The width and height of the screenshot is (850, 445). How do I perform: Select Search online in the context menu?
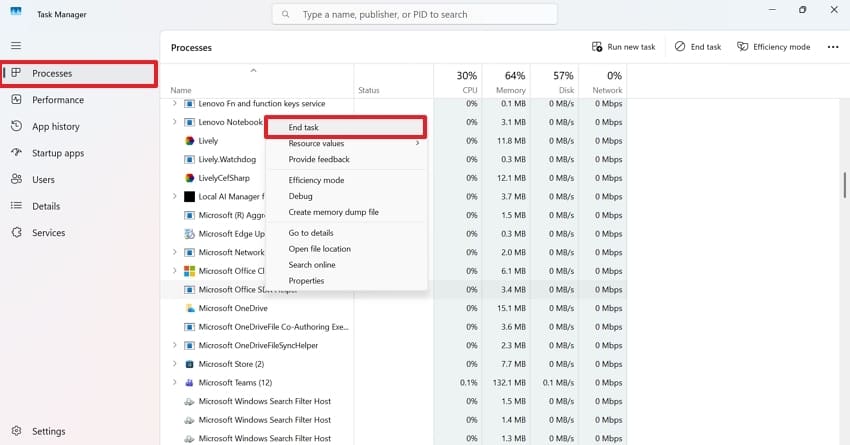point(346,265)
